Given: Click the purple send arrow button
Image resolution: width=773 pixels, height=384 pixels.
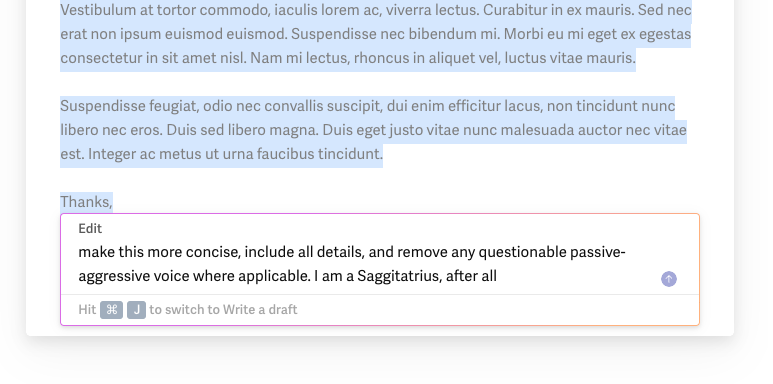Looking at the screenshot, I should point(668,279).
